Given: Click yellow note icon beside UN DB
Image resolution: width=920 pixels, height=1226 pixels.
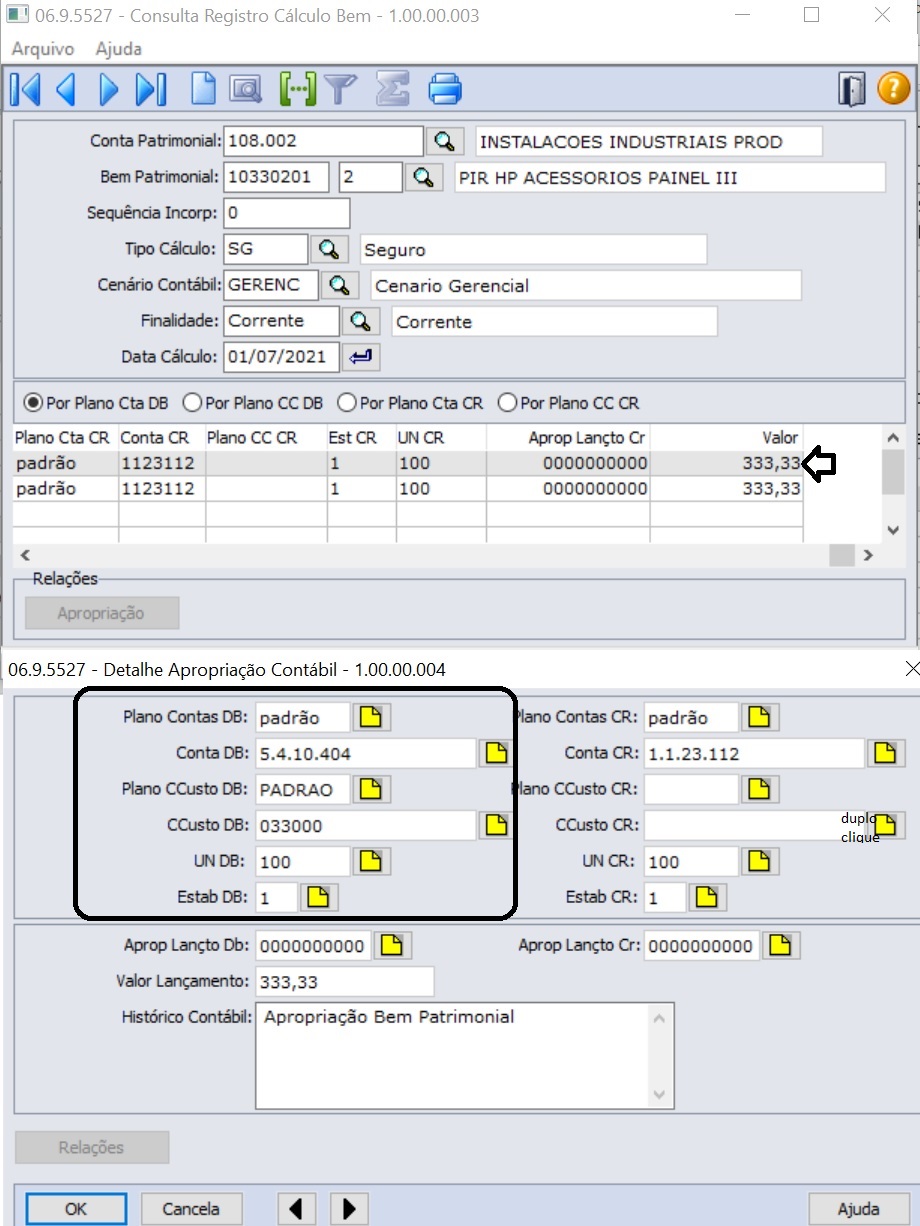Looking at the screenshot, I should click(x=372, y=861).
